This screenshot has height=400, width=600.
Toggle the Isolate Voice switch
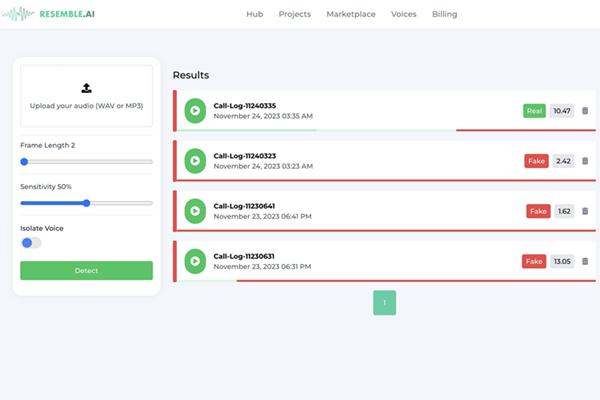[31, 242]
